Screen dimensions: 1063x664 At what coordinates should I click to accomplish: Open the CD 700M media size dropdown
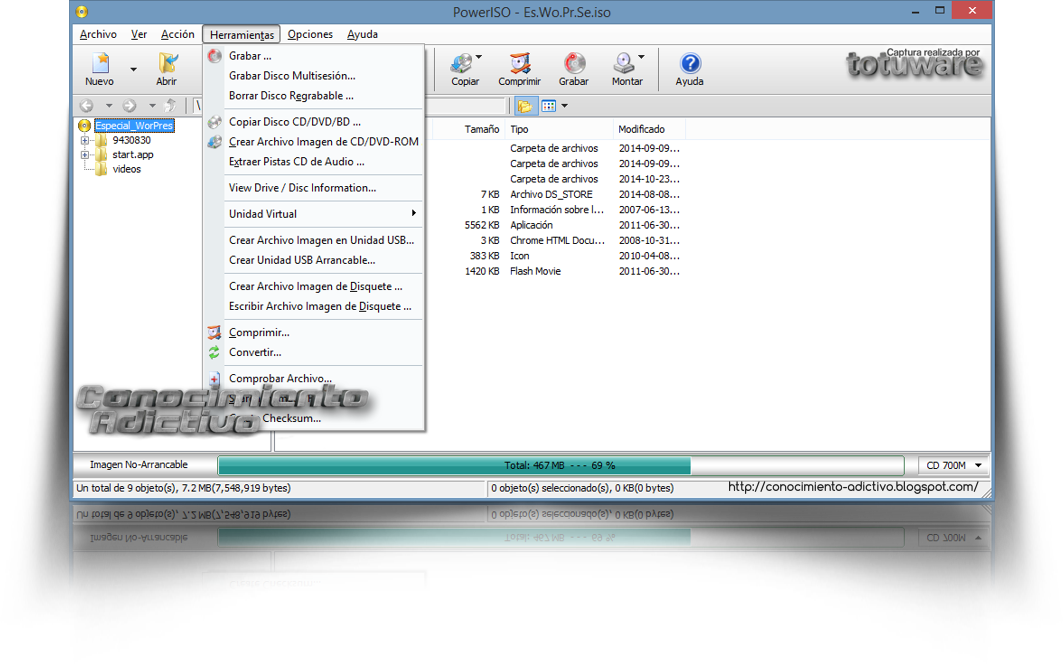[953, 465]
